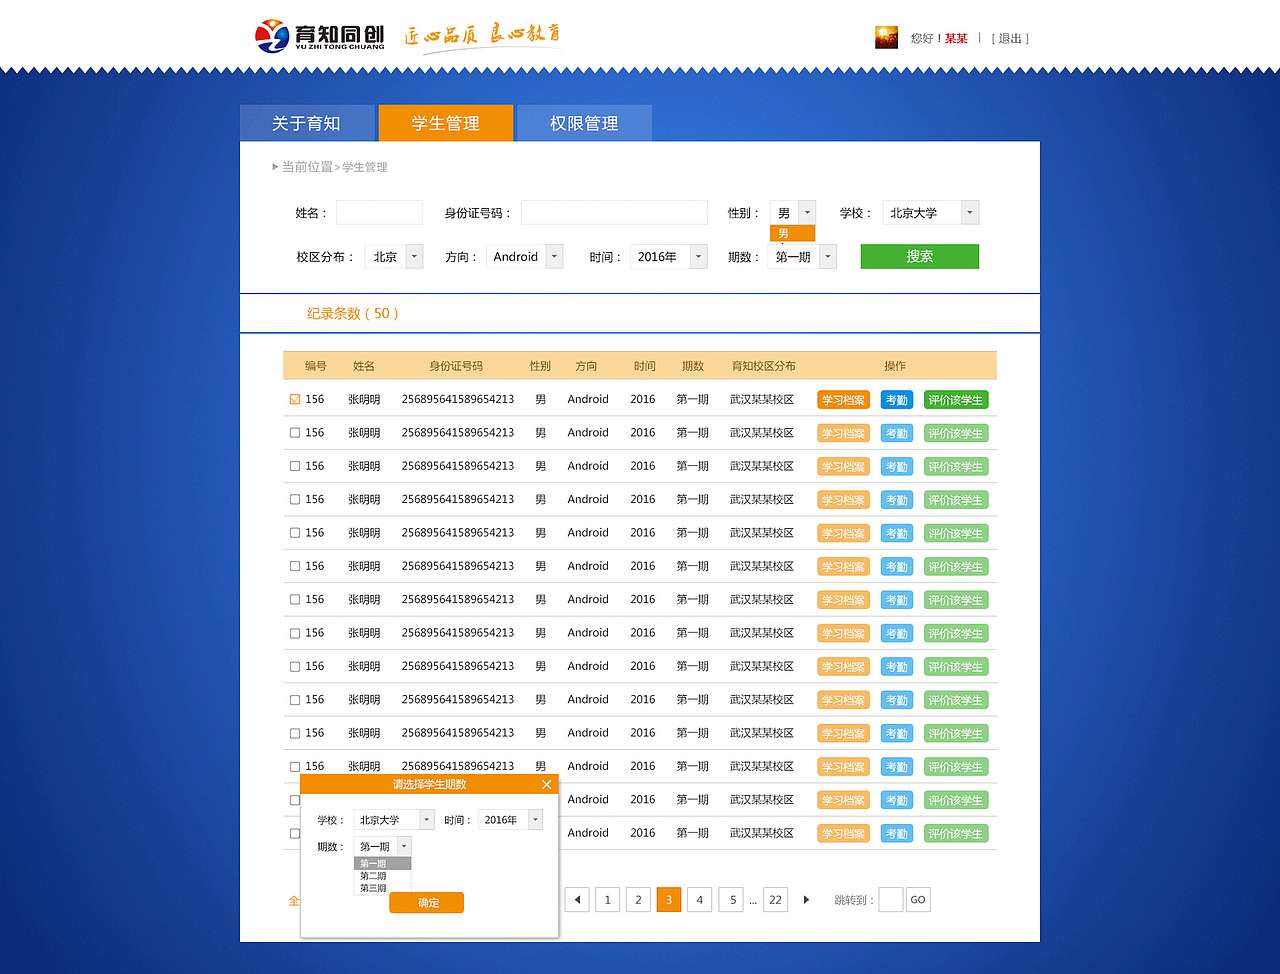
Task: Click the 匠心品质 良心教育 slogan image
Action: [482, 35]
